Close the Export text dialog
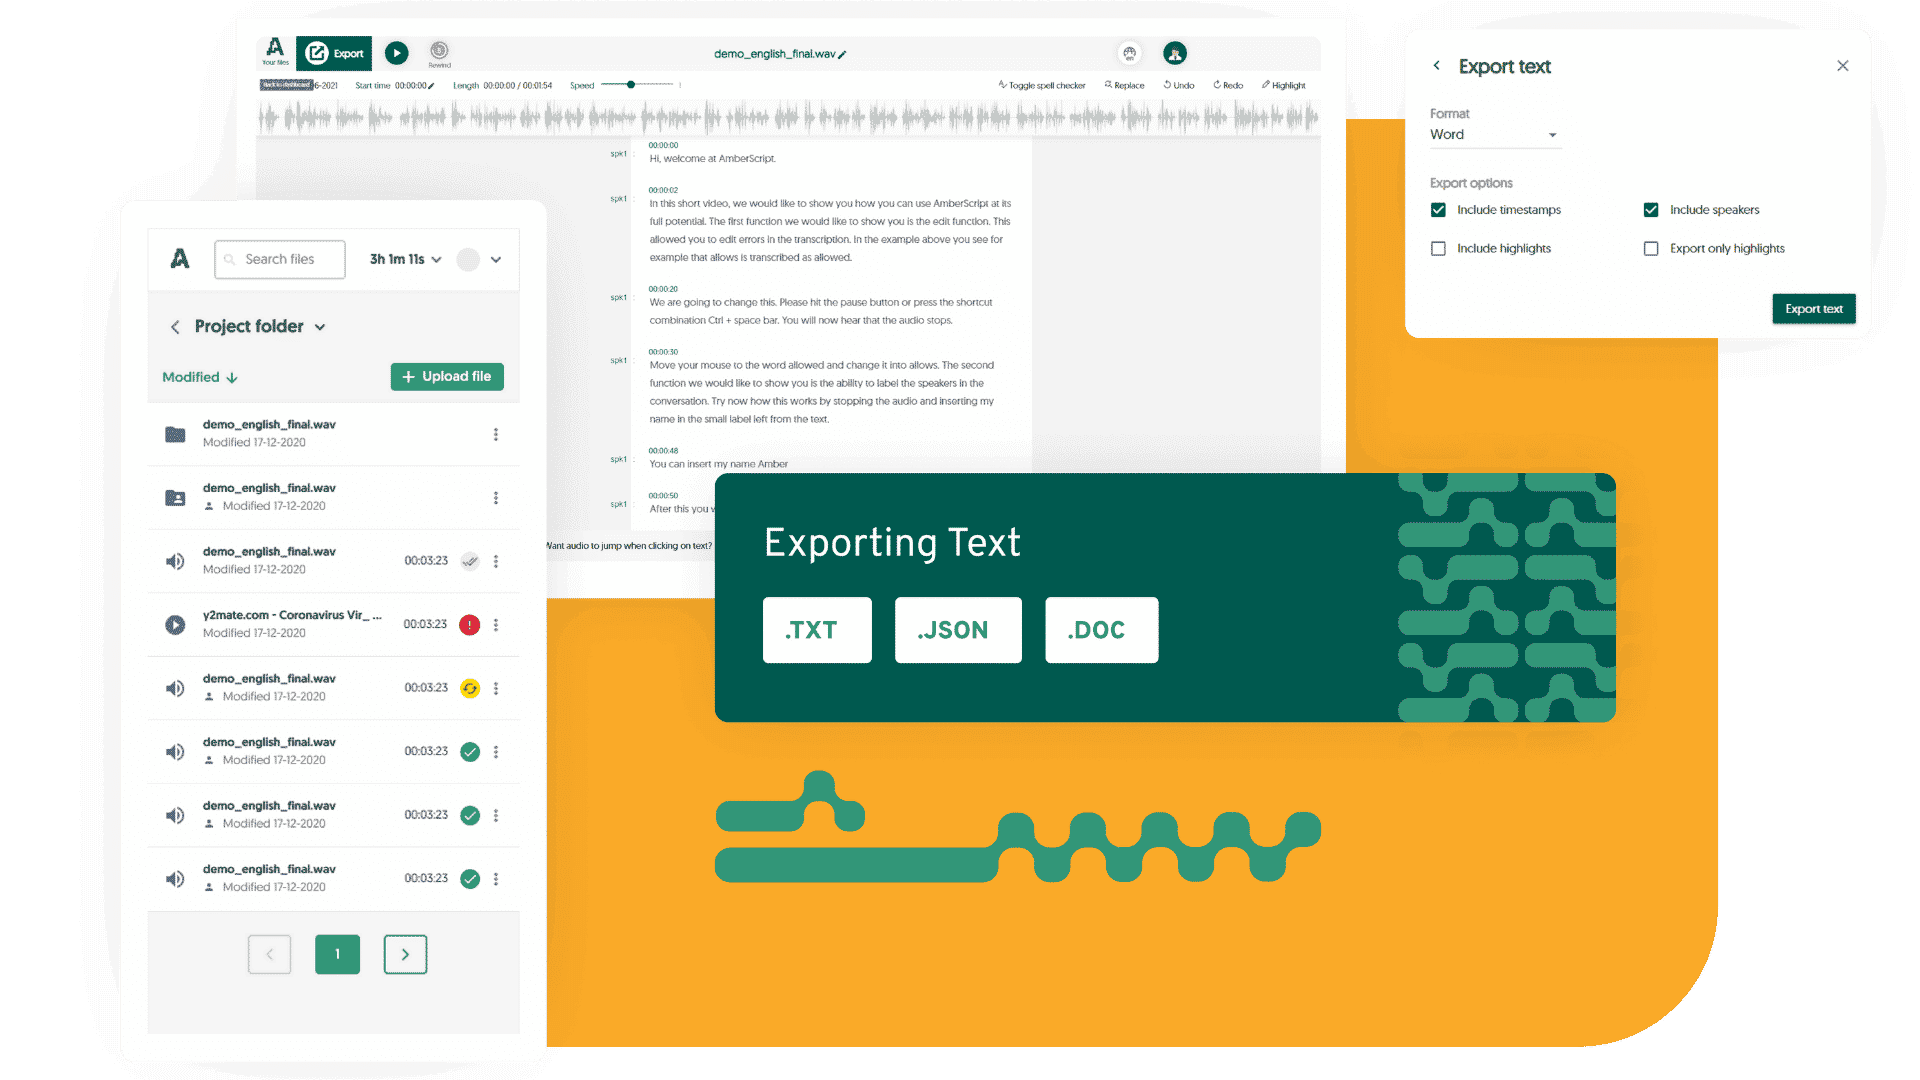Screen dimensions: 1920x1080 point(1843,65)
